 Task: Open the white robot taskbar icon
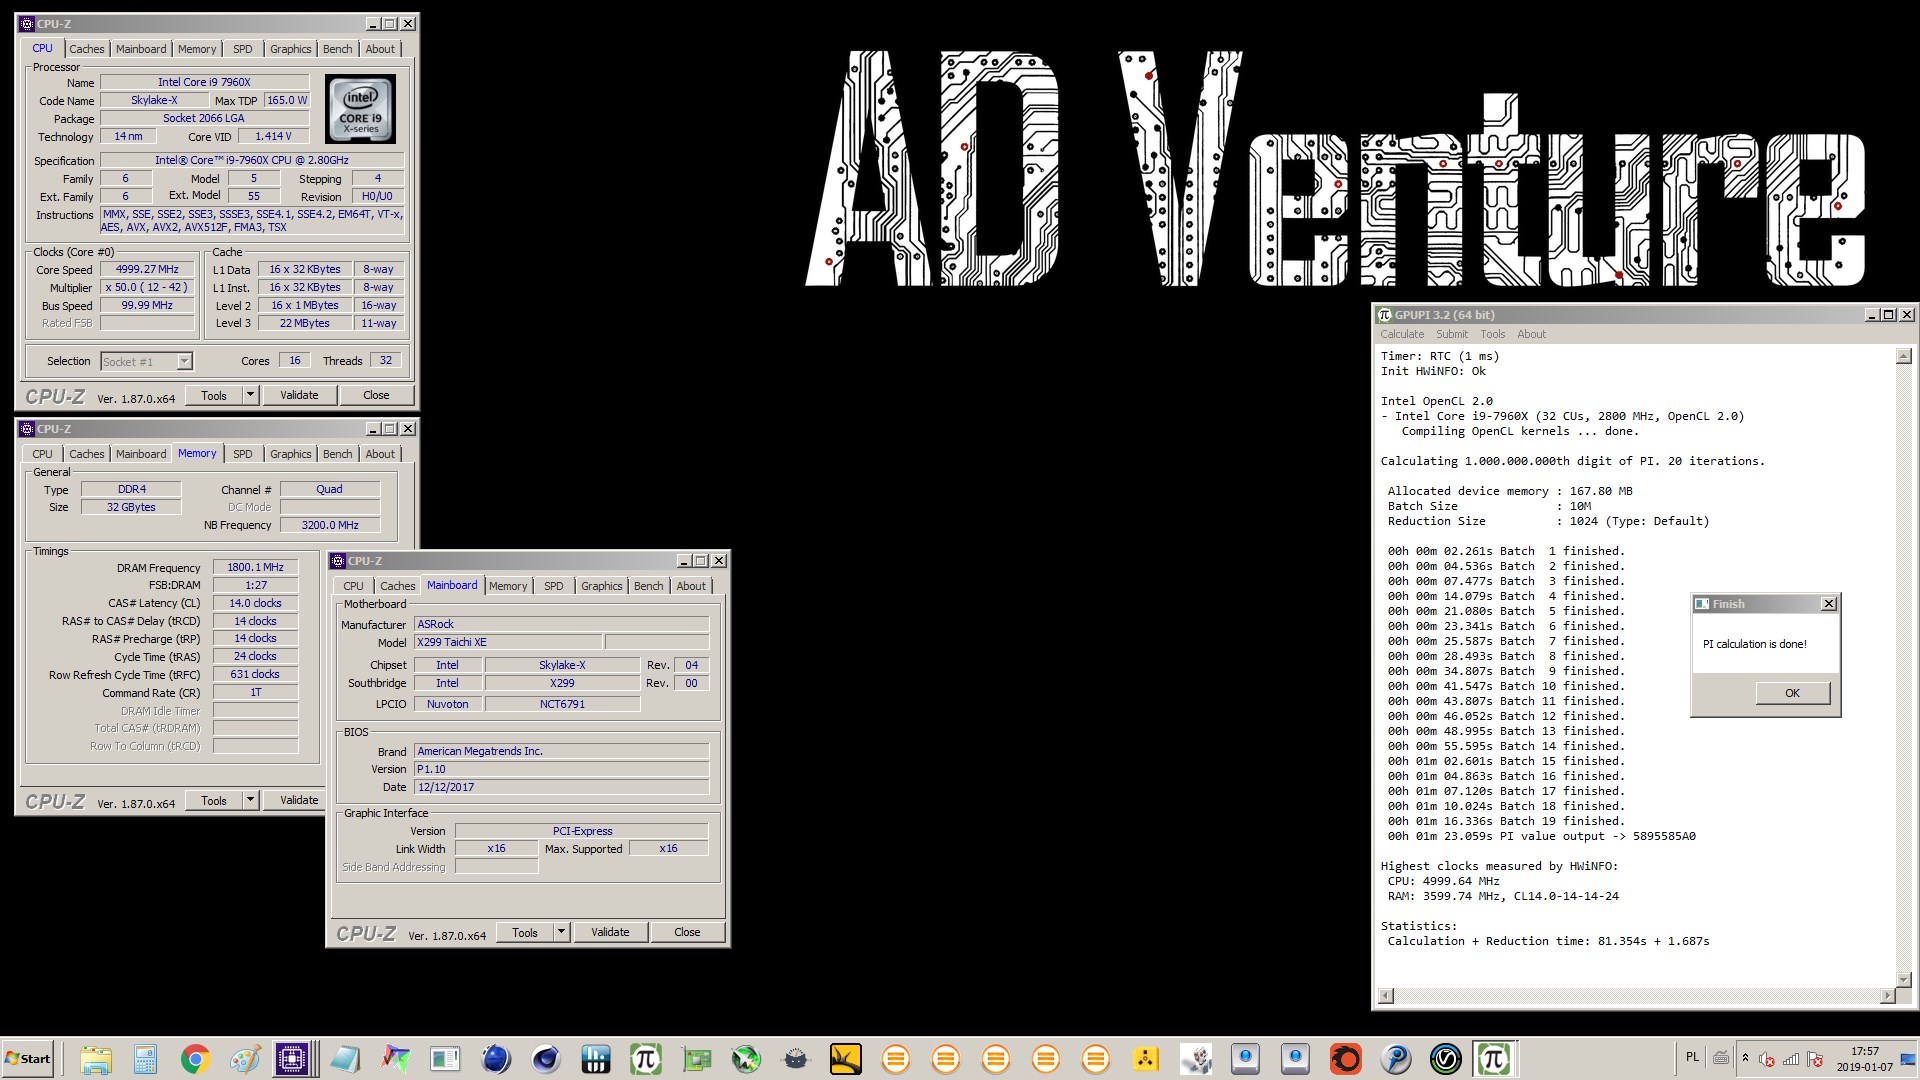click(x=1196, y=1059)
